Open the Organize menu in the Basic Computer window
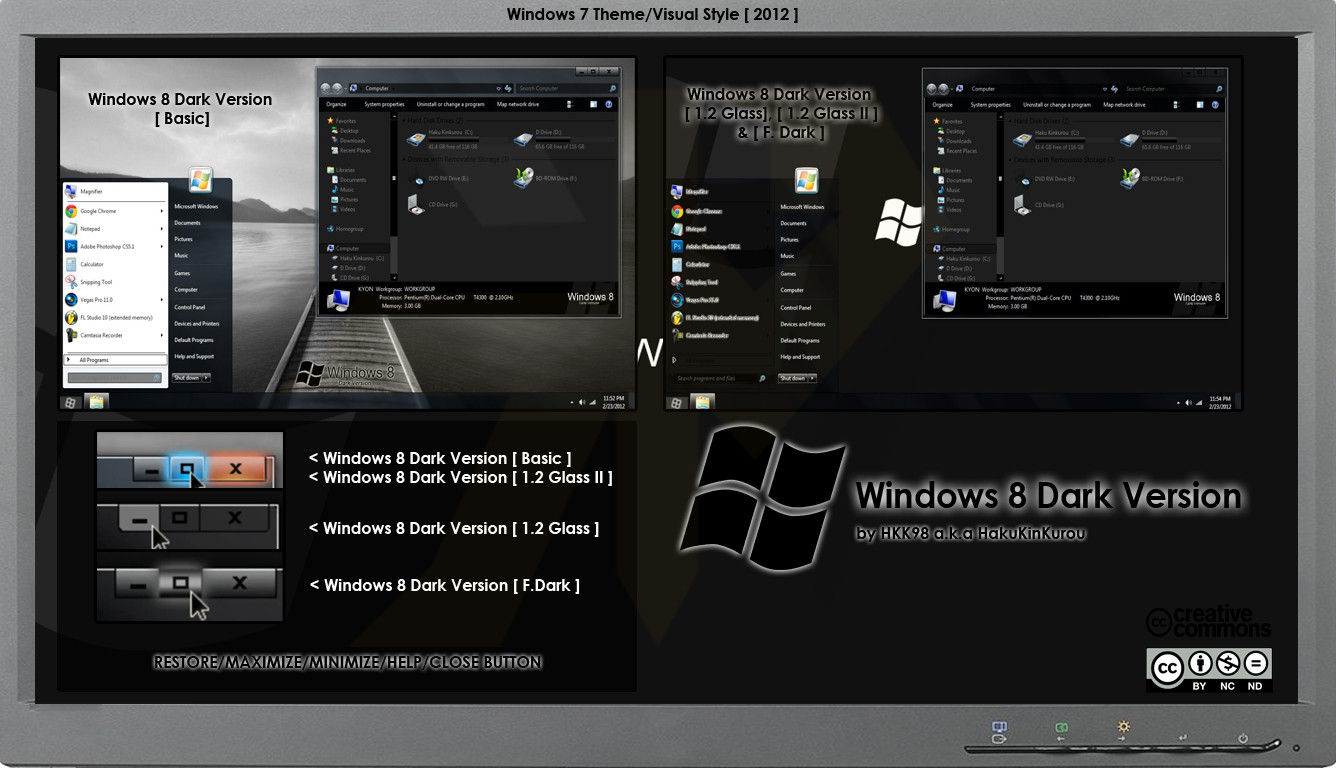This screenshot has height=768, width=1336. 336,104
